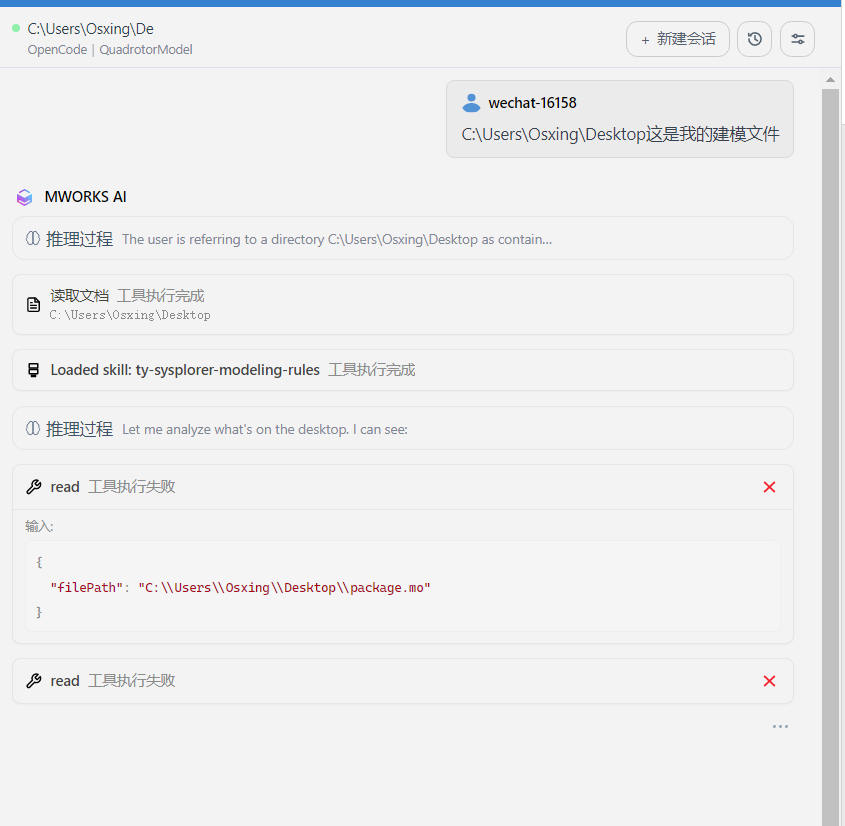
Task: Click the OpenCode label in header
Action: (x=57, y=50)
